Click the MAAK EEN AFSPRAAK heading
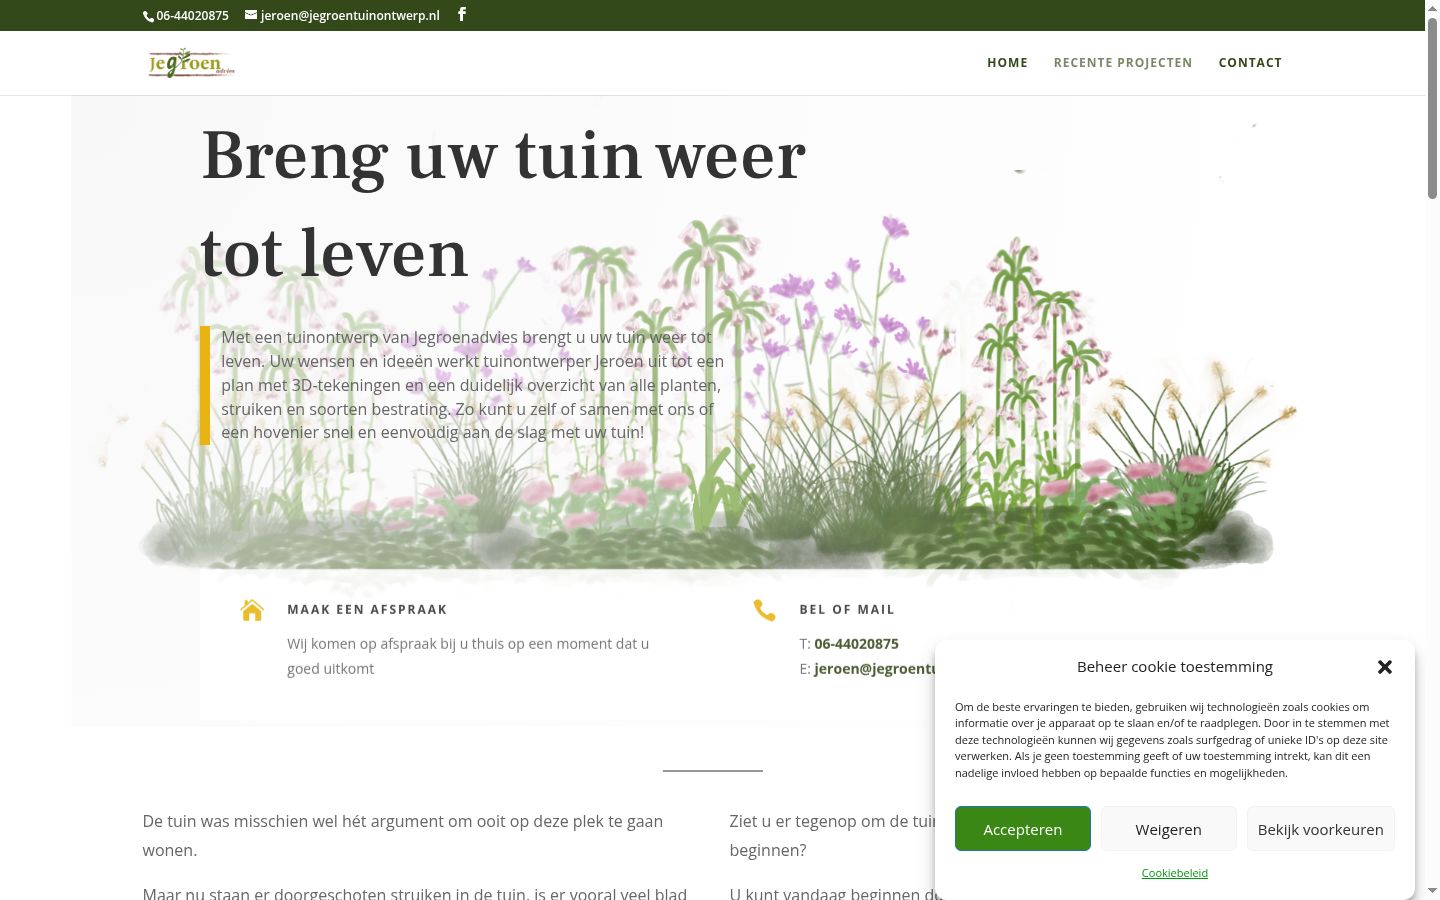This screenshot has height=900, width=1440. [367, 609]
